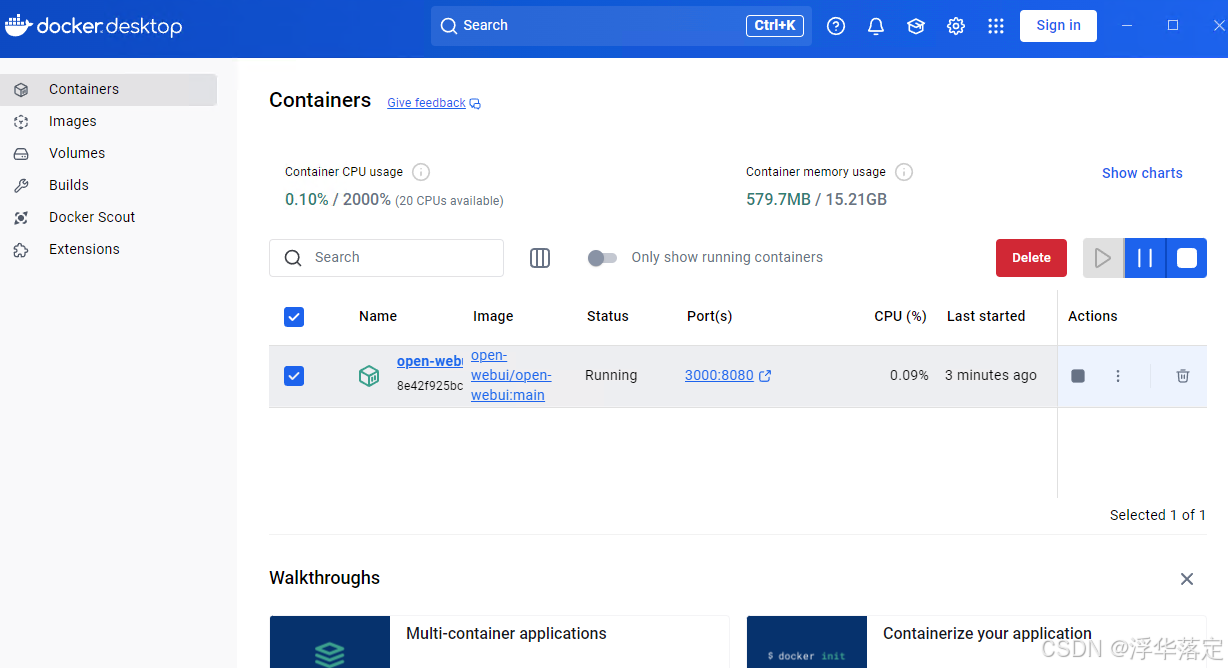Open the Containerize your application walkthrough card
This screenshot has height=668, width=1228.
click(x=976, y=642)
